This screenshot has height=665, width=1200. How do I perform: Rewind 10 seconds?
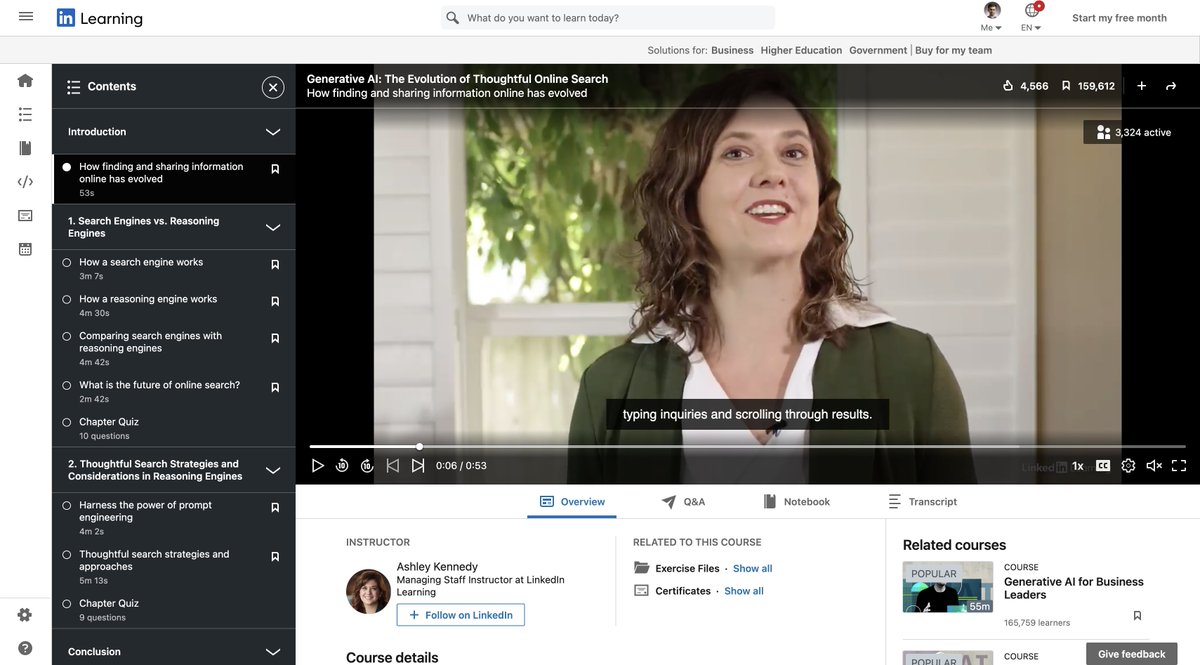pos(342,466)
